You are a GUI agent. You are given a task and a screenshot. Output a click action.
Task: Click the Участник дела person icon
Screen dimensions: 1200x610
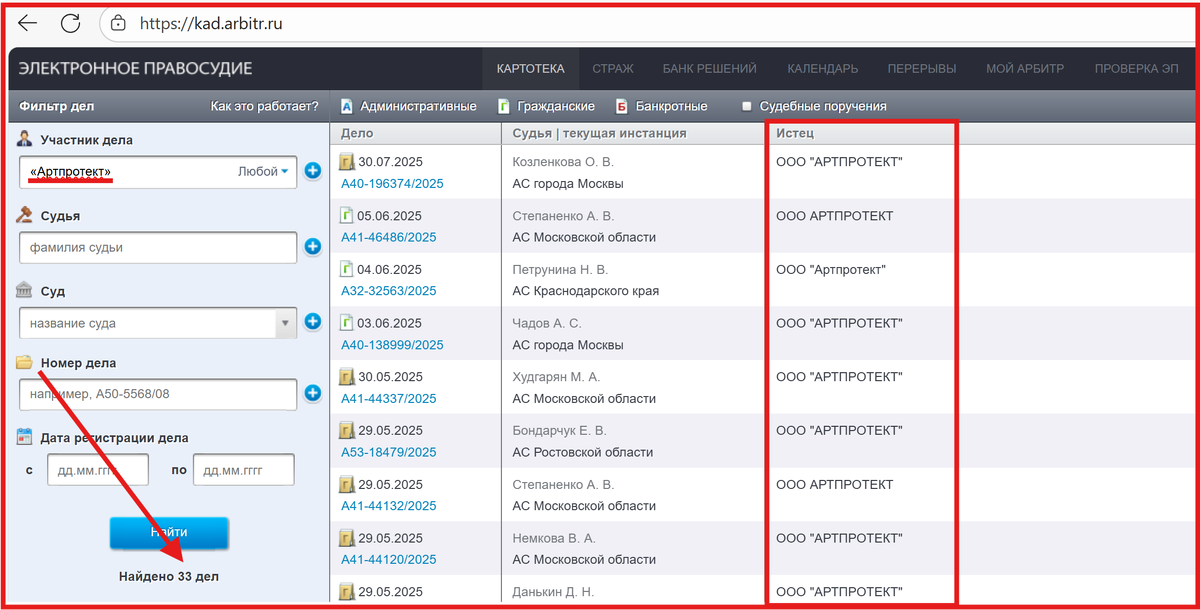pos(25,139)
